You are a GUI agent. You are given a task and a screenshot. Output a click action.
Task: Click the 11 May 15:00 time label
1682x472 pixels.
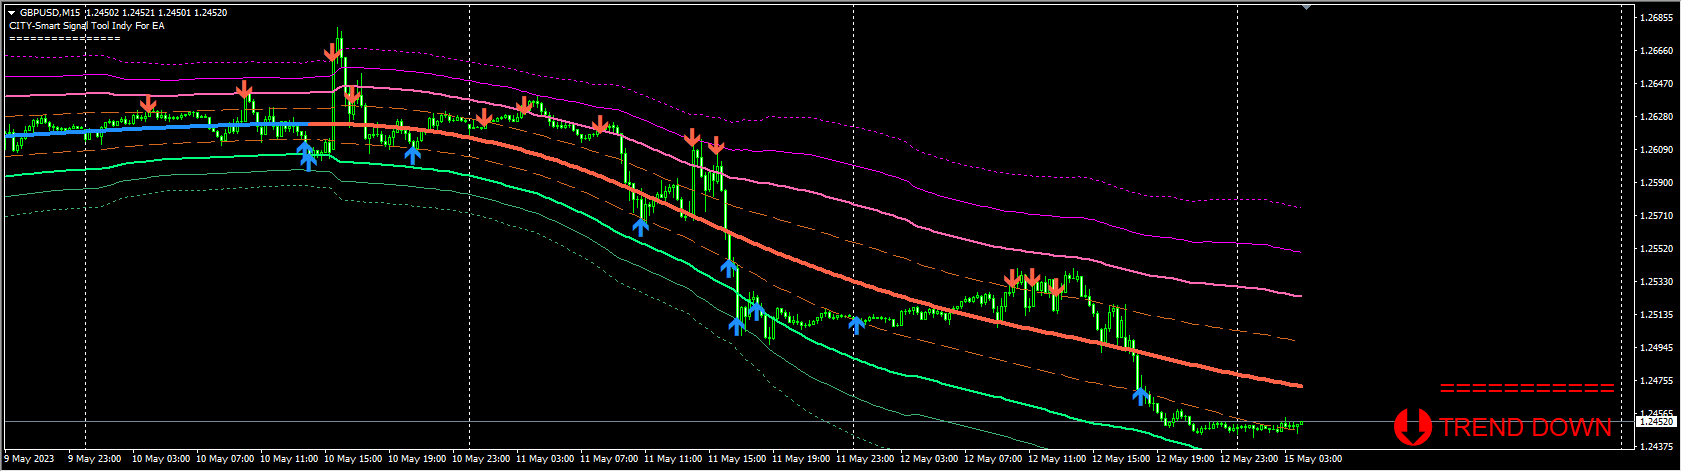(x=737, y=459)
